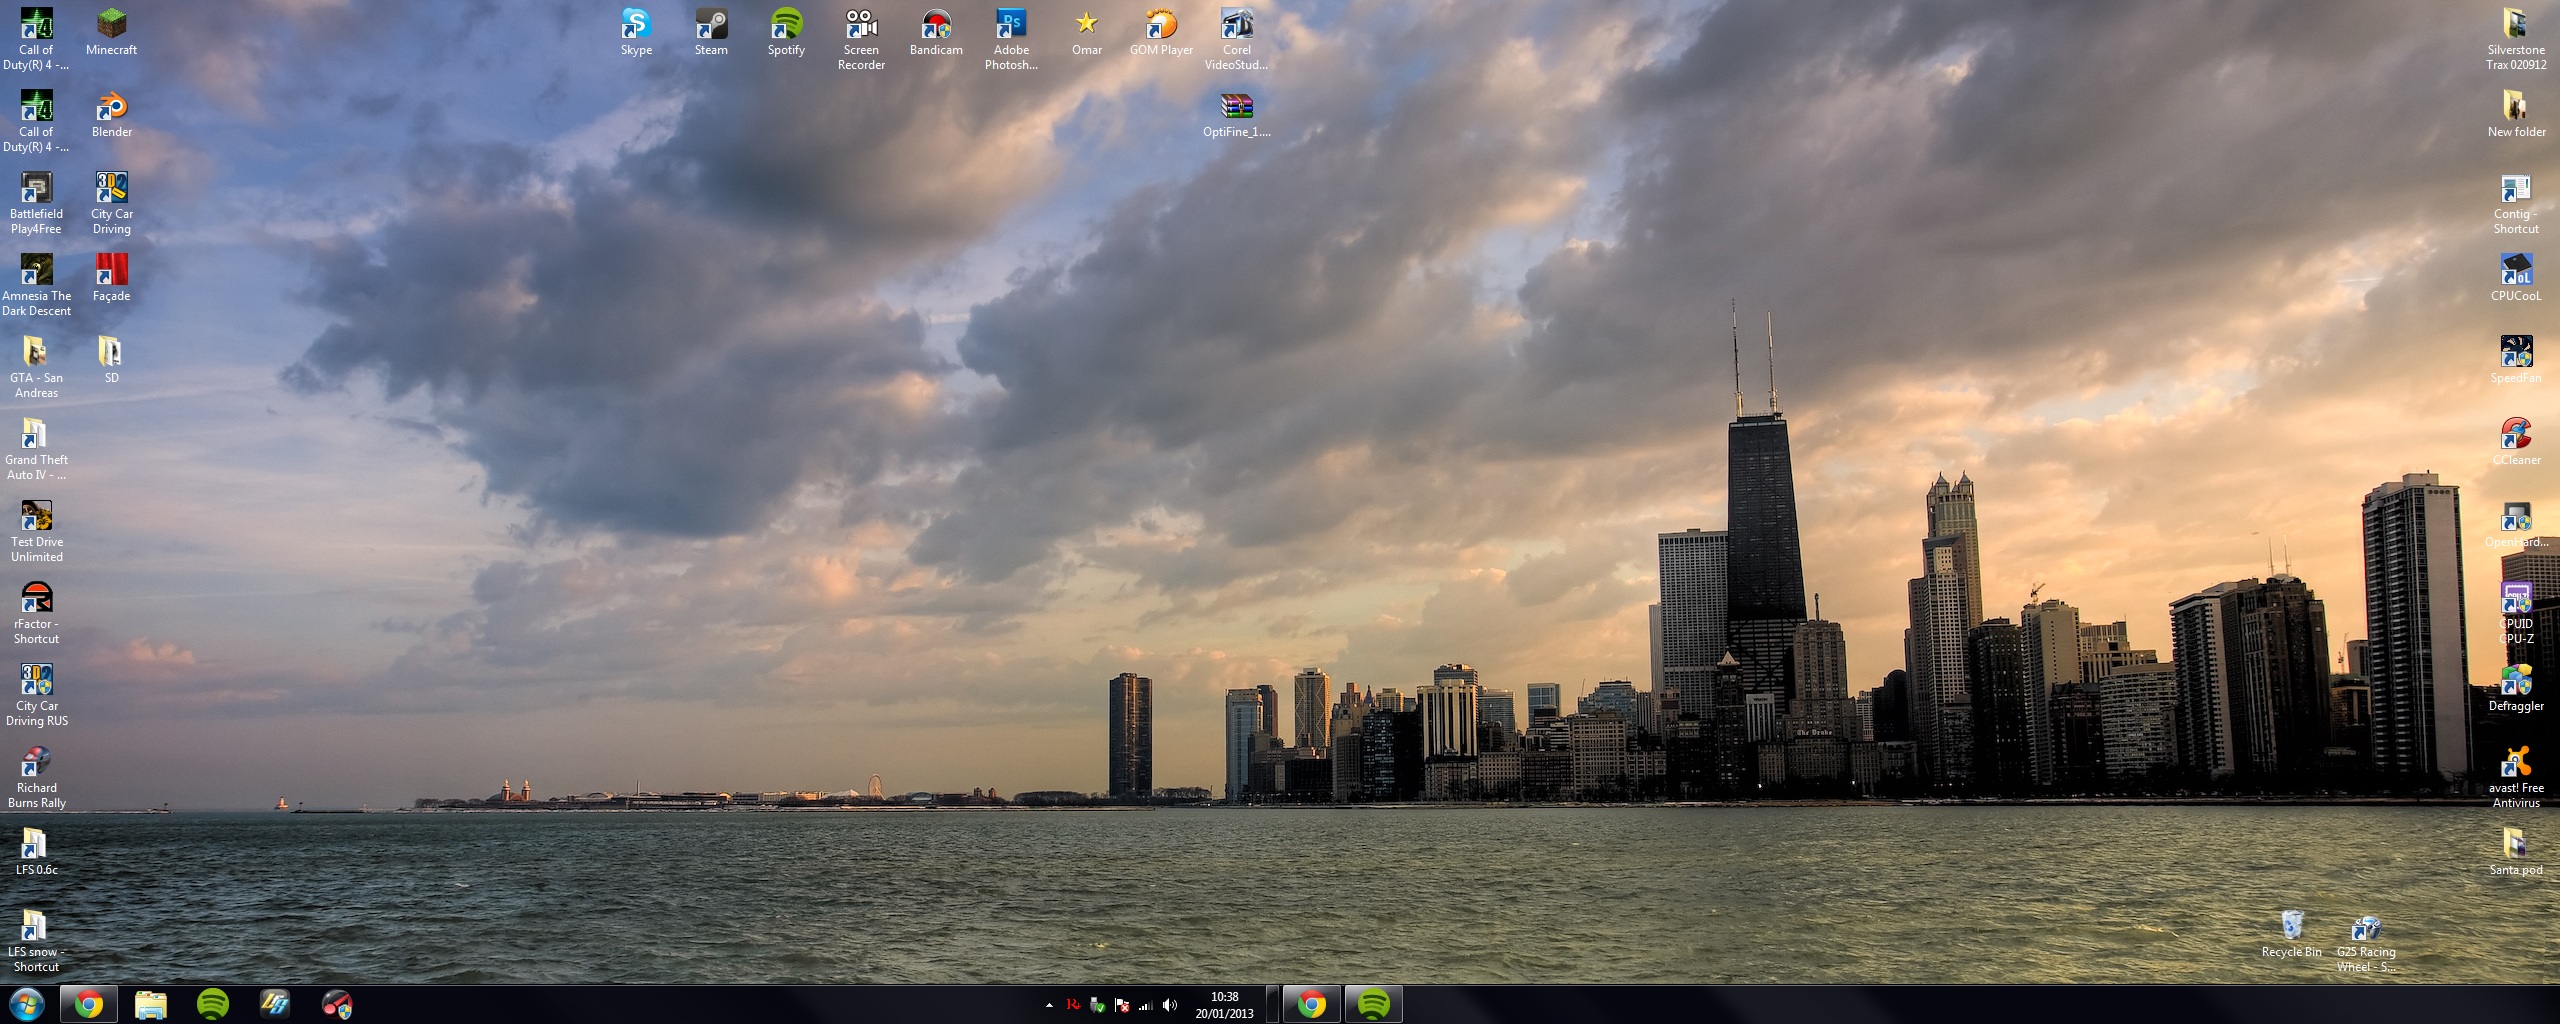
Task: Select the GTA - San Andreas folder
Action: [36, 367]
